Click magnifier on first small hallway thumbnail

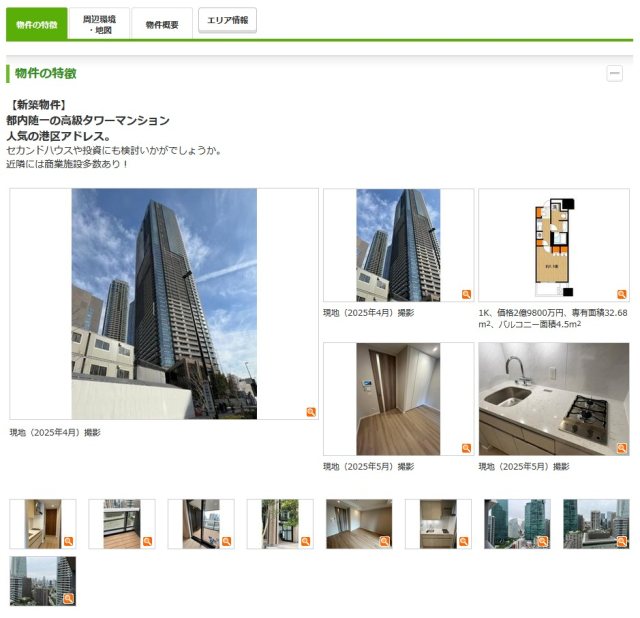pos(68,541)
